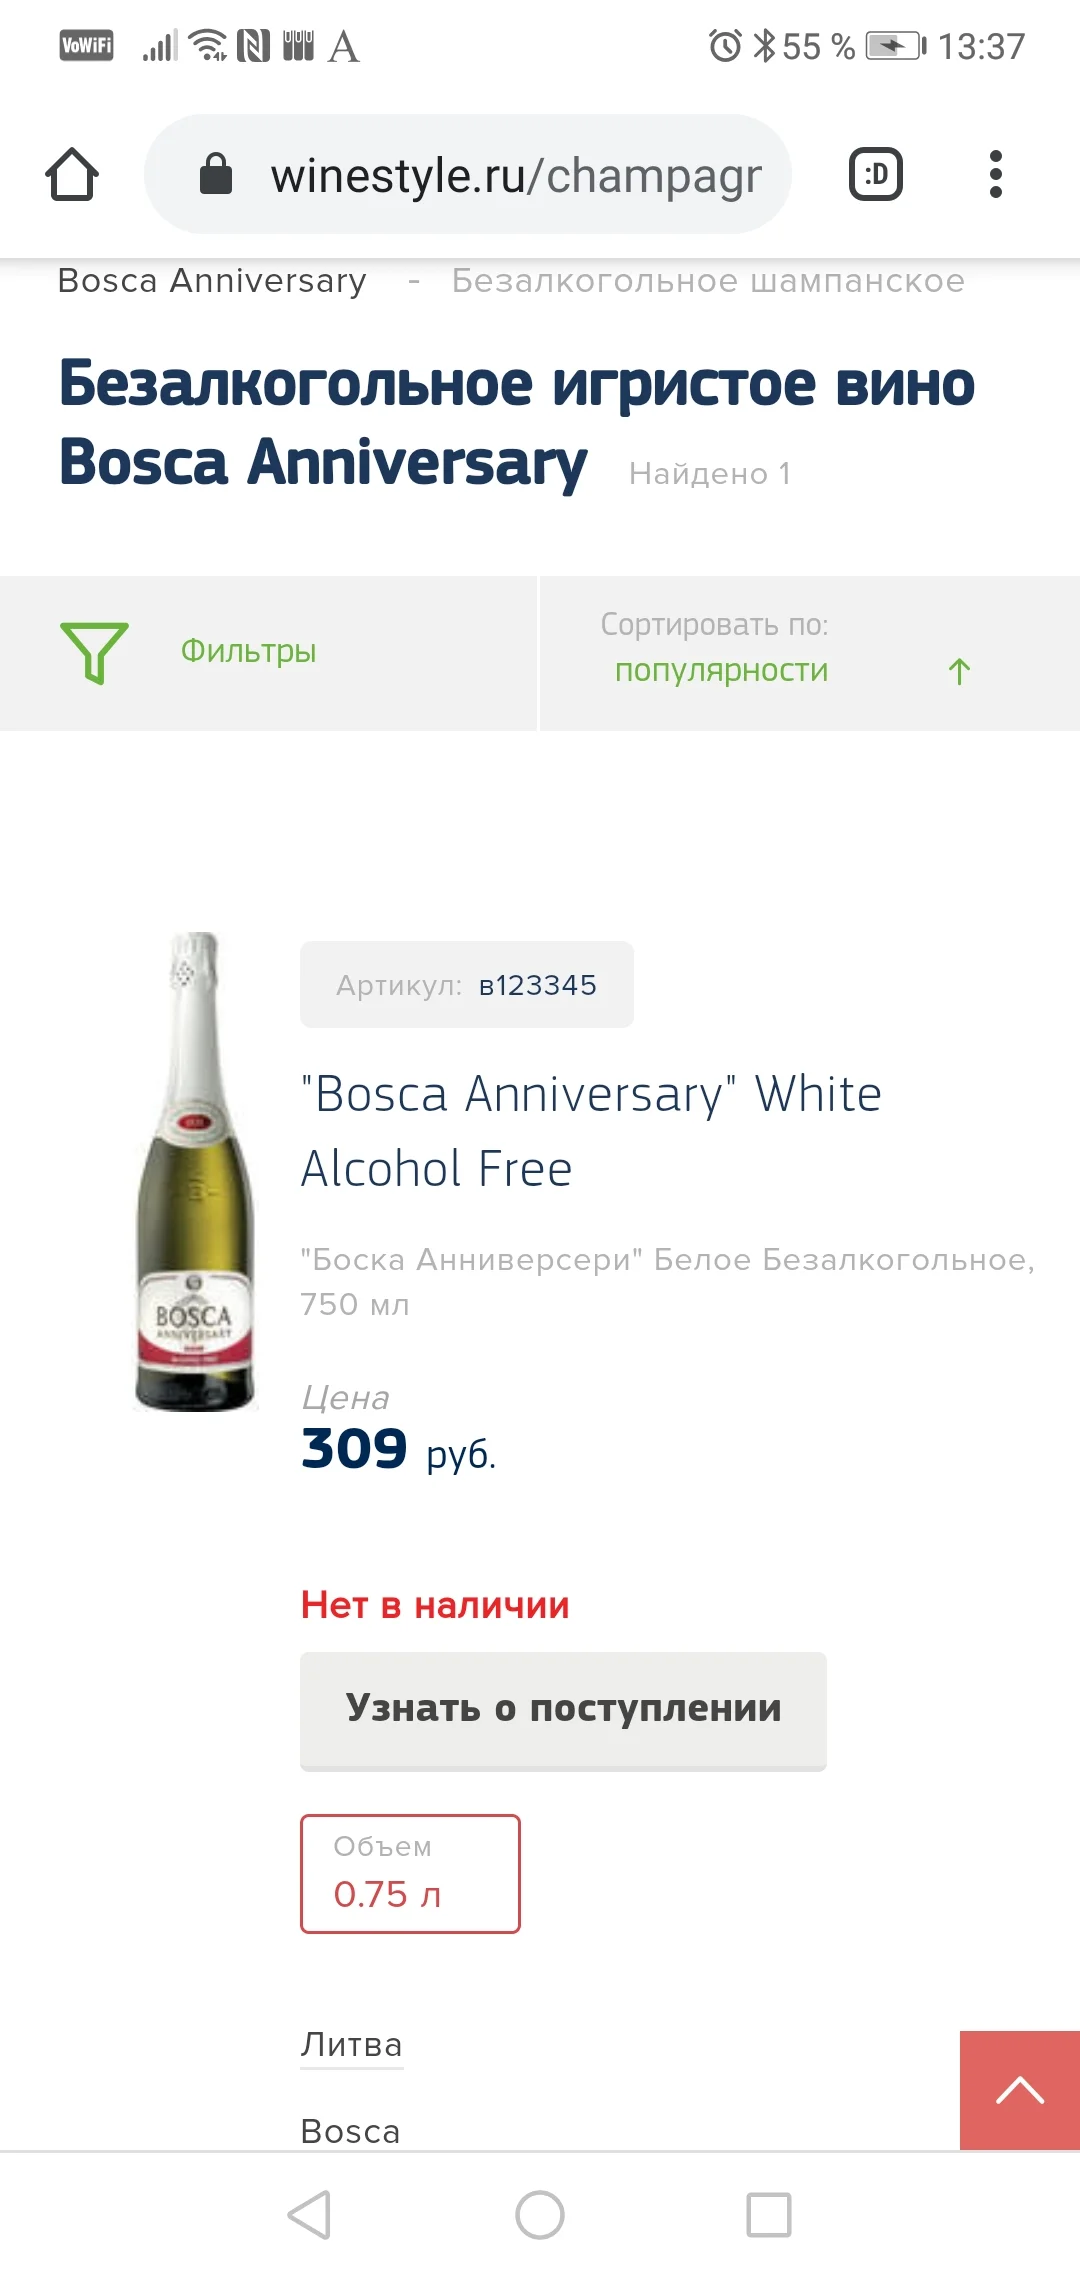Toggle sort order with the ascending arrow
The height and width of the screenshot is (2280, 1080).
pyautogui.click(x=959, y=670)
